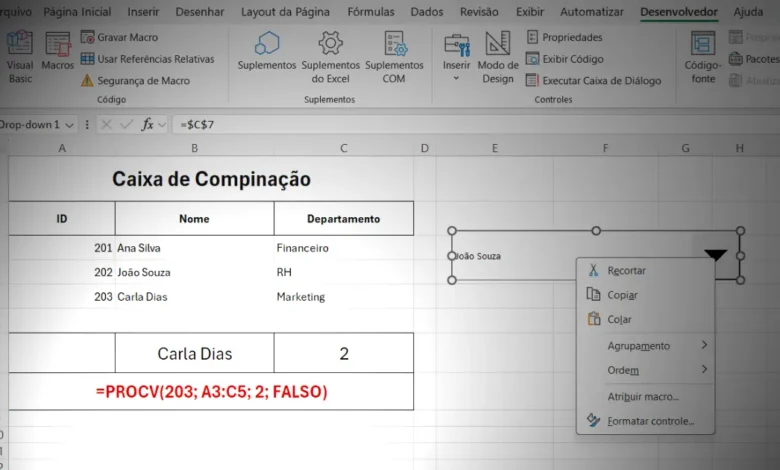This screenshot has height=470, width=780.
Task: Click the result cell showing 2
Action: pyautogui.click(x=344, y=353)
